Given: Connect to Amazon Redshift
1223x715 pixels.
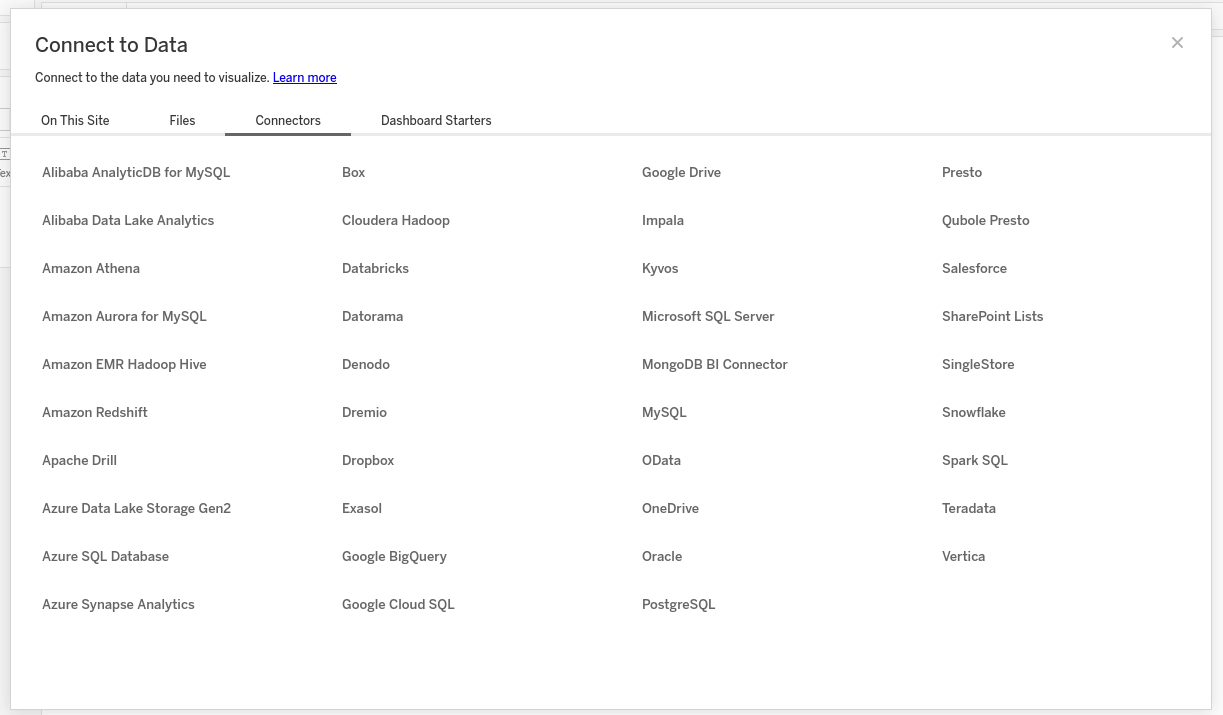Looking at the screenshot, I should click(x=95, y=412).
